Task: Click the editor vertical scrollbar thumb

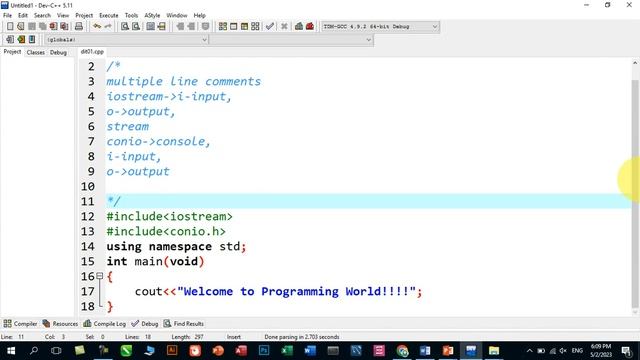Action: [635, 194]
